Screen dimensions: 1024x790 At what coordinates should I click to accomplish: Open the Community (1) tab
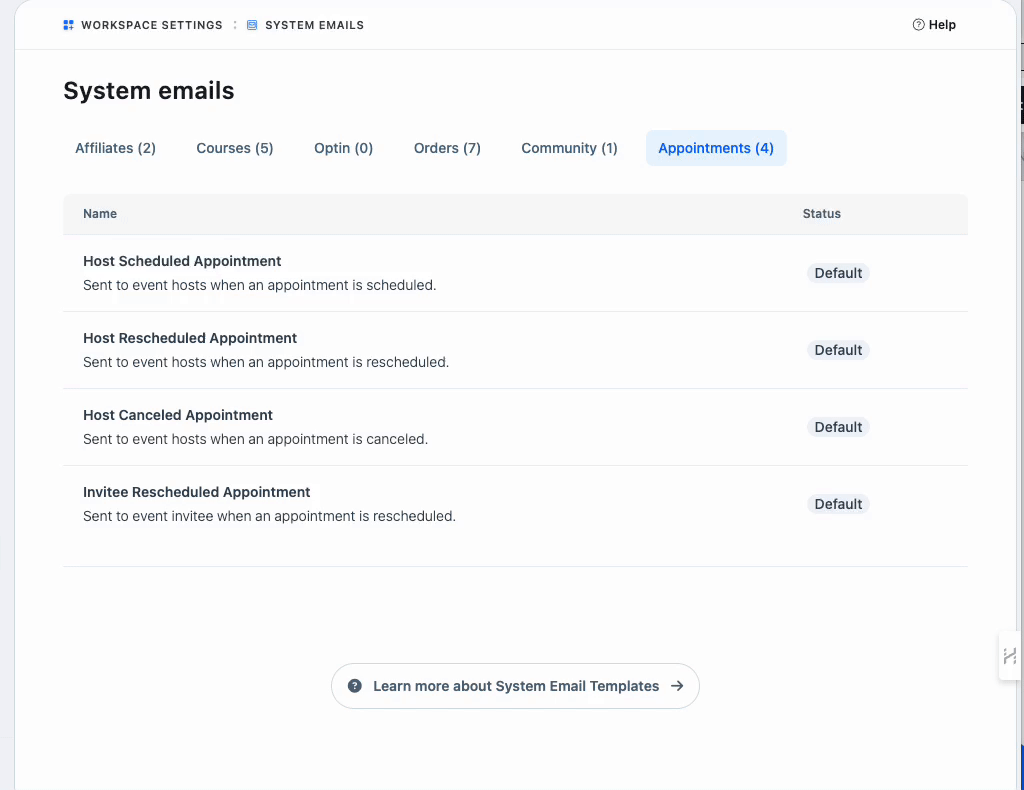point(569,148)
